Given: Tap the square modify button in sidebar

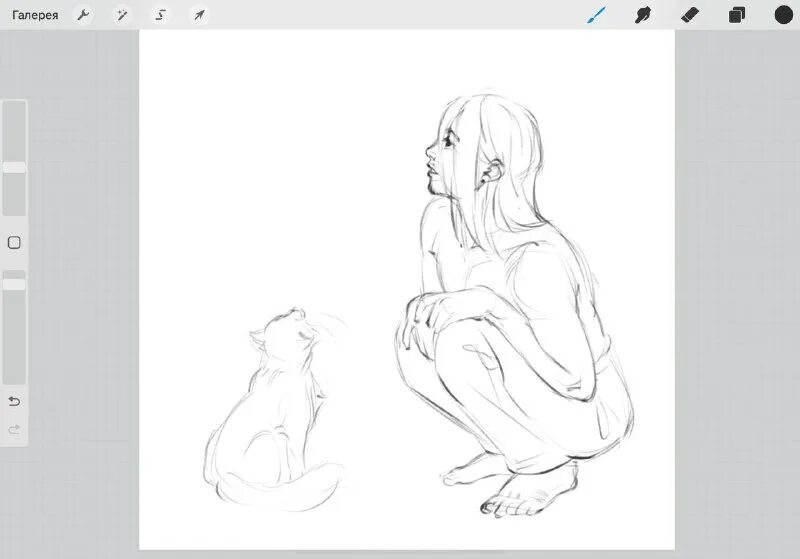Looking at the screenshot, I should [14, 242].
